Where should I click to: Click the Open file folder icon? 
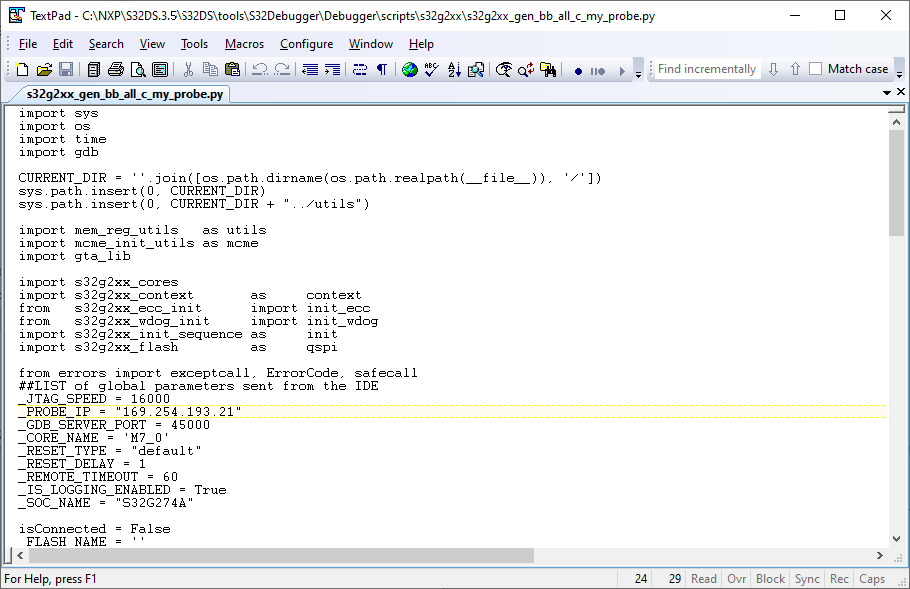44,70
